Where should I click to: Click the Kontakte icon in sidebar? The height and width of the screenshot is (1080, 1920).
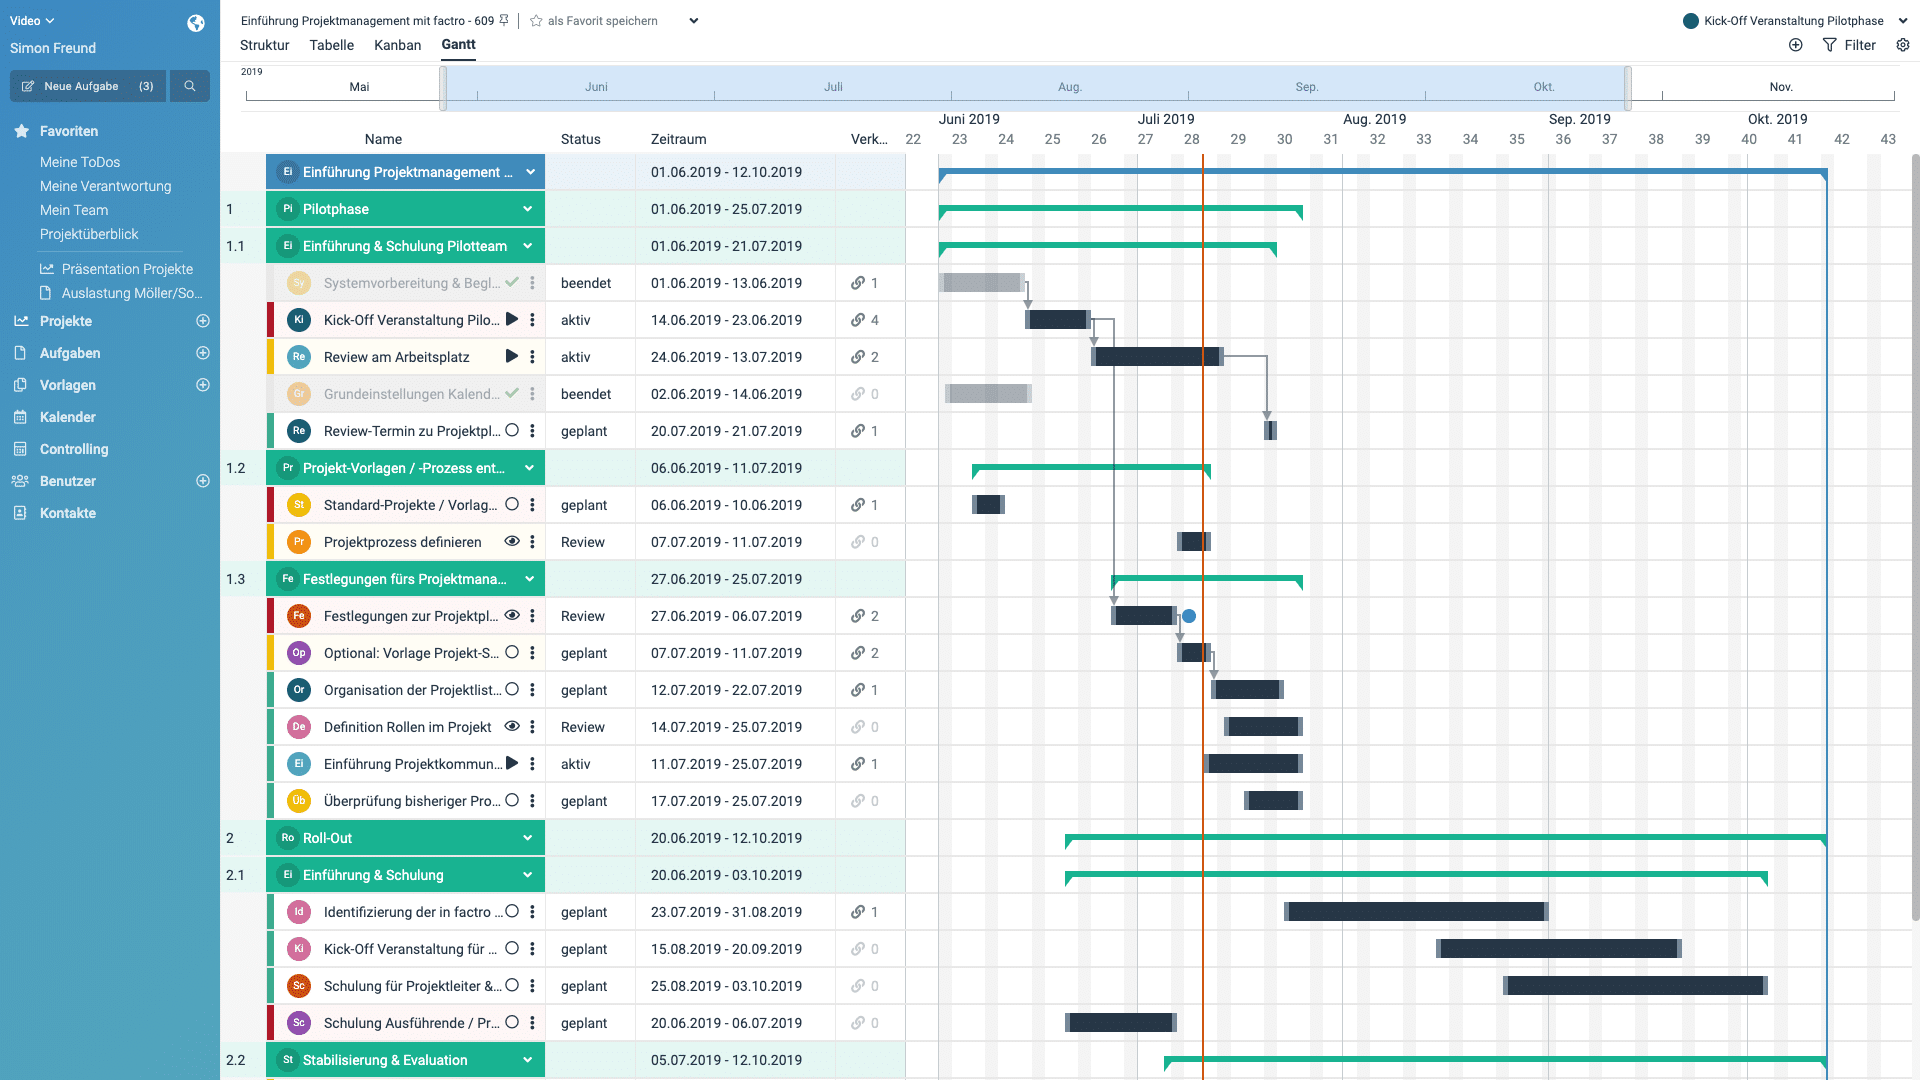20,513
